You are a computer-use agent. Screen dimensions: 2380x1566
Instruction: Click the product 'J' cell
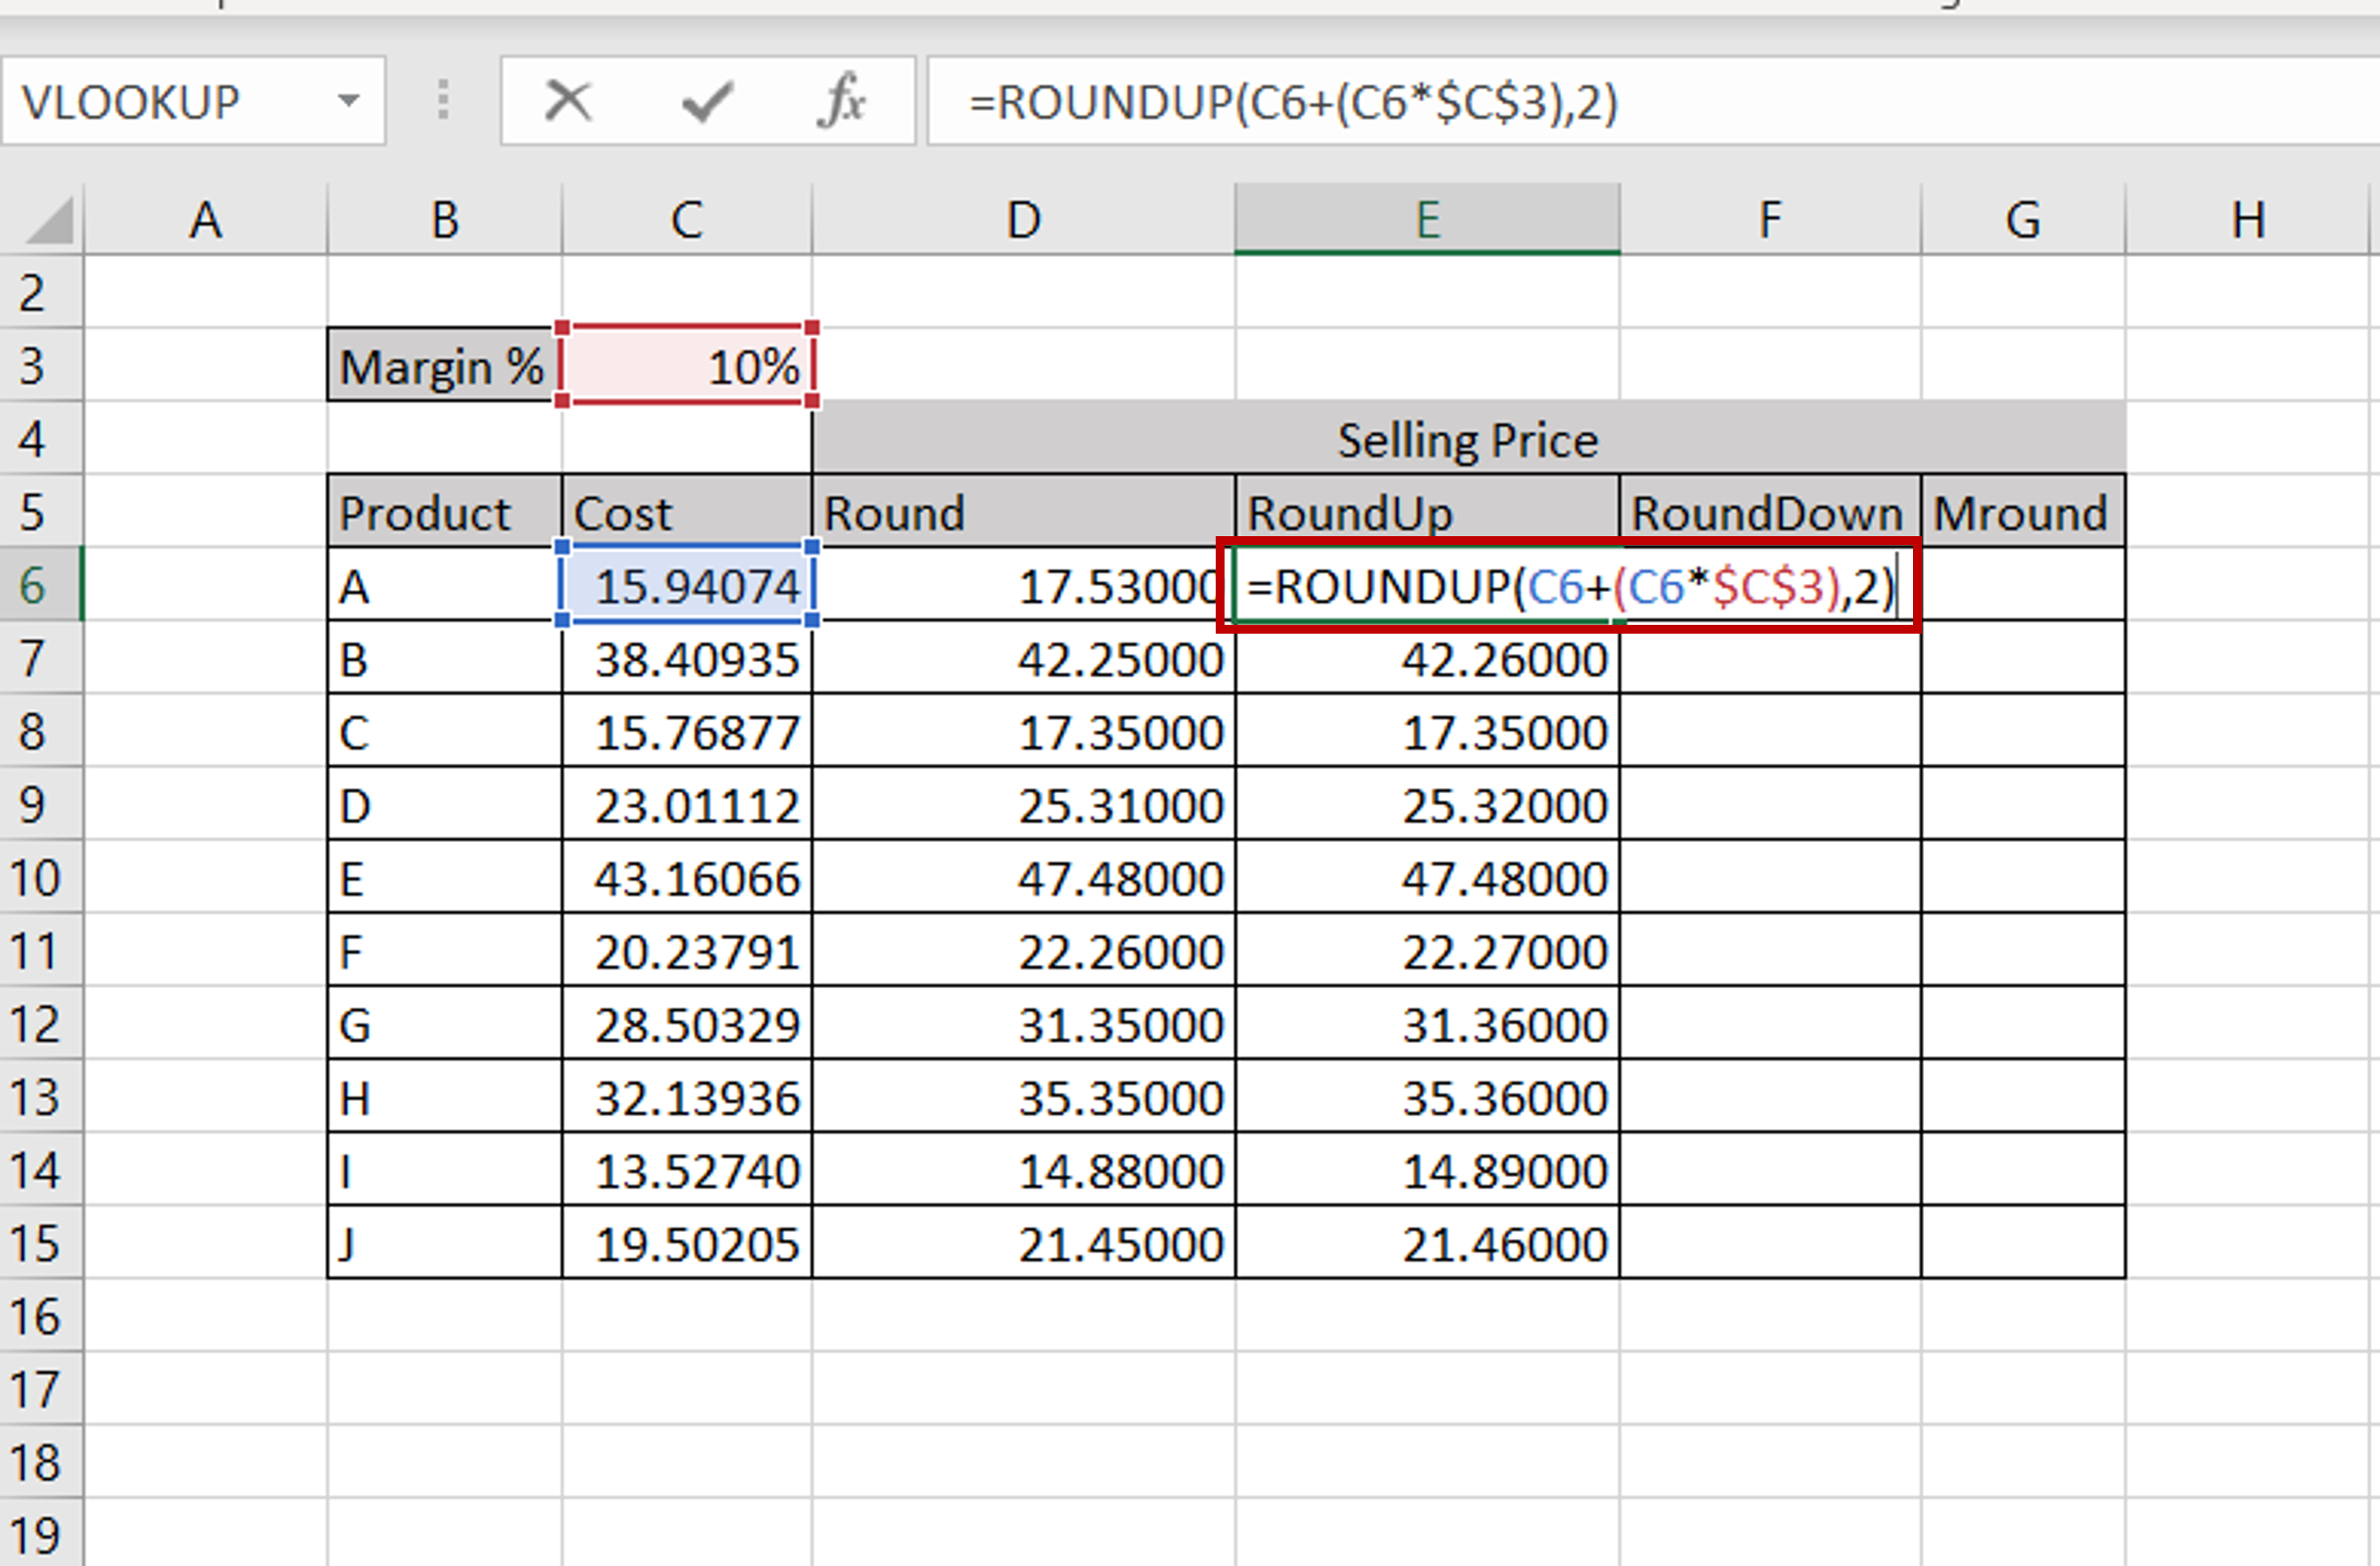(x=444, y=1242)
